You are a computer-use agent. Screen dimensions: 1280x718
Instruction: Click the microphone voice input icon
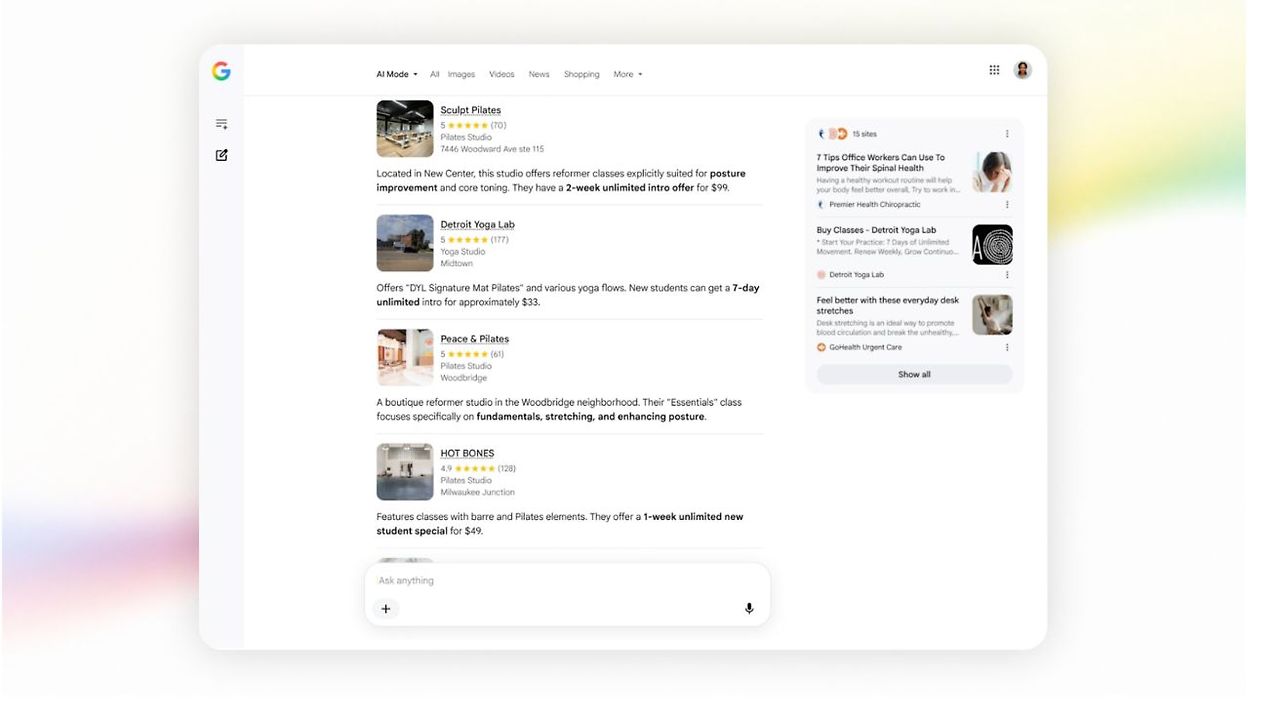click(749, 608)
